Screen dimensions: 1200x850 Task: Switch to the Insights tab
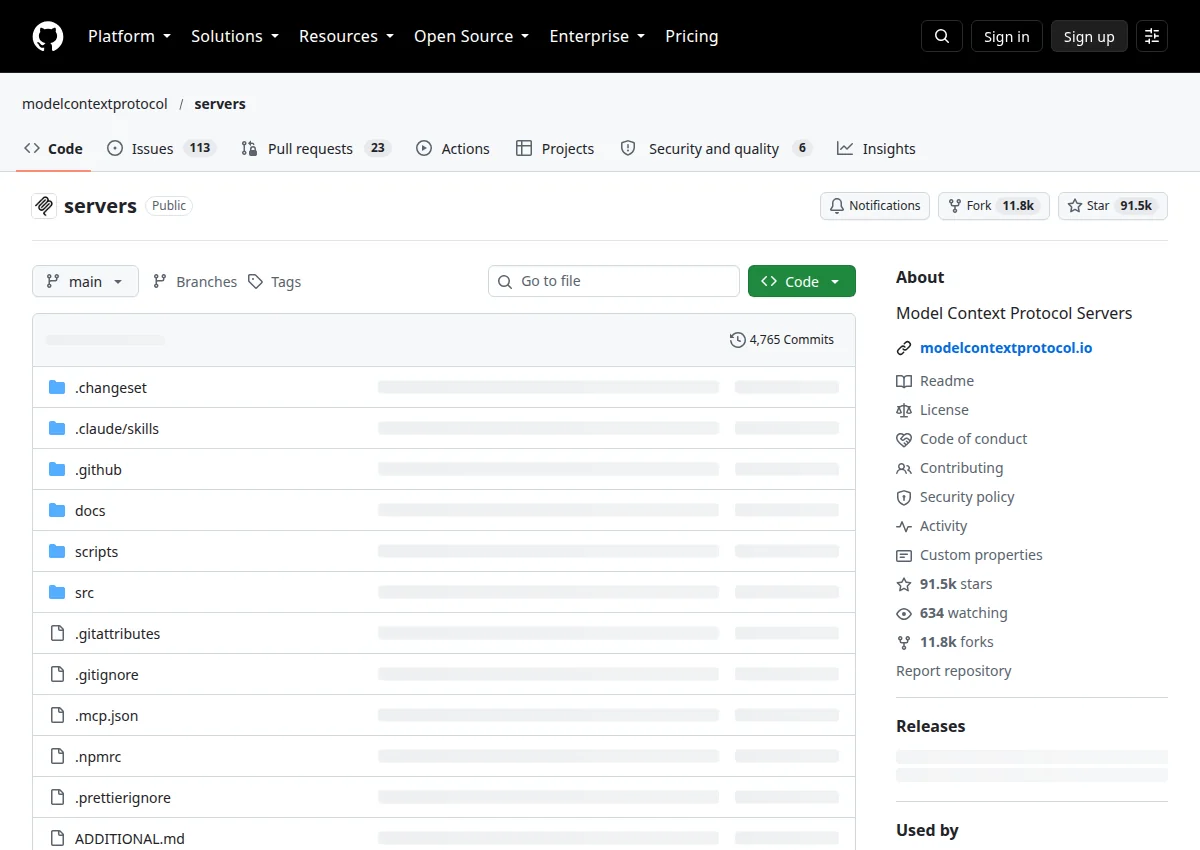[x=876, y=149]
